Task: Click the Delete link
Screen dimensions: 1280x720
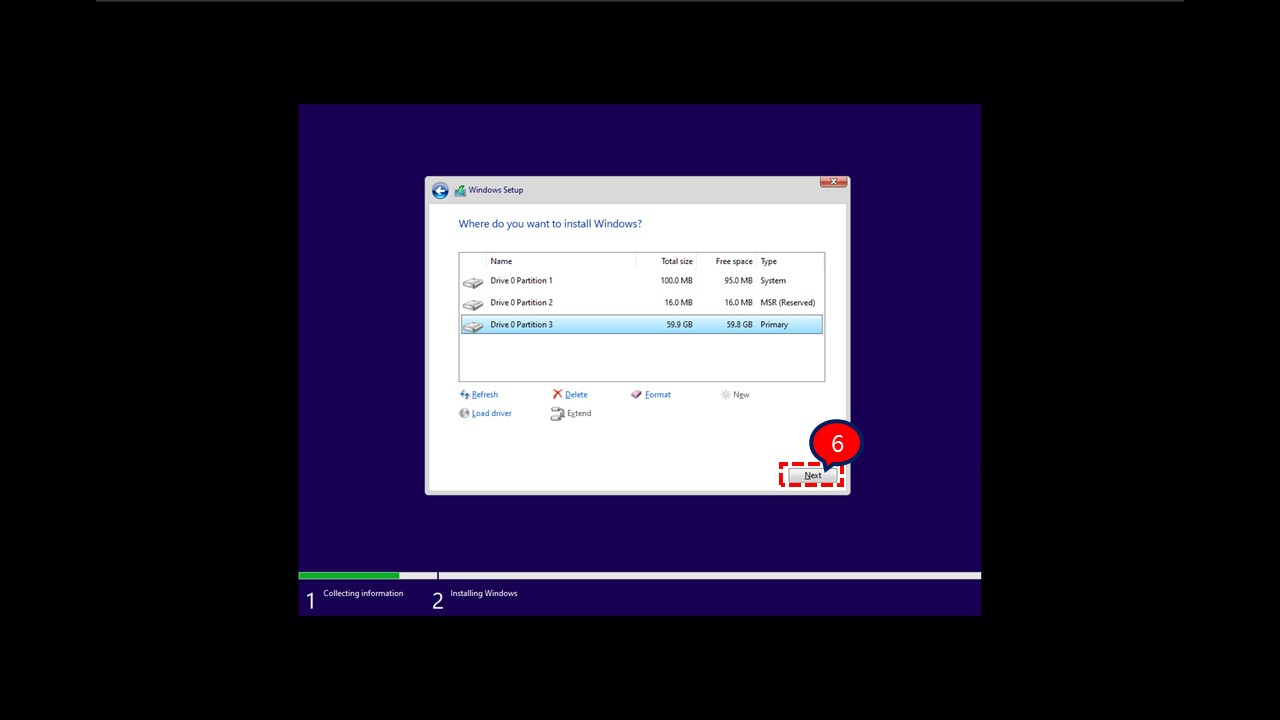Action: (x=576, y=395)
